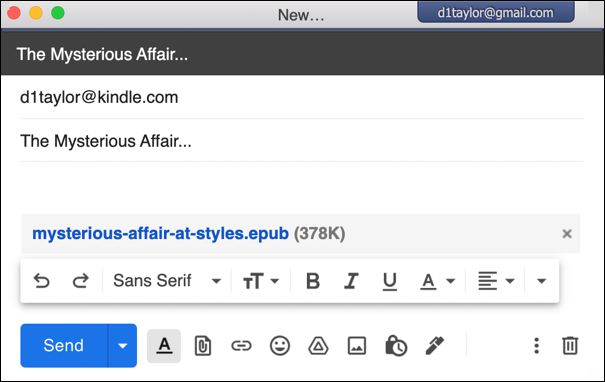Insert a file from Google Drive
The width and height of the screenshot is (605, 382).
318,346
